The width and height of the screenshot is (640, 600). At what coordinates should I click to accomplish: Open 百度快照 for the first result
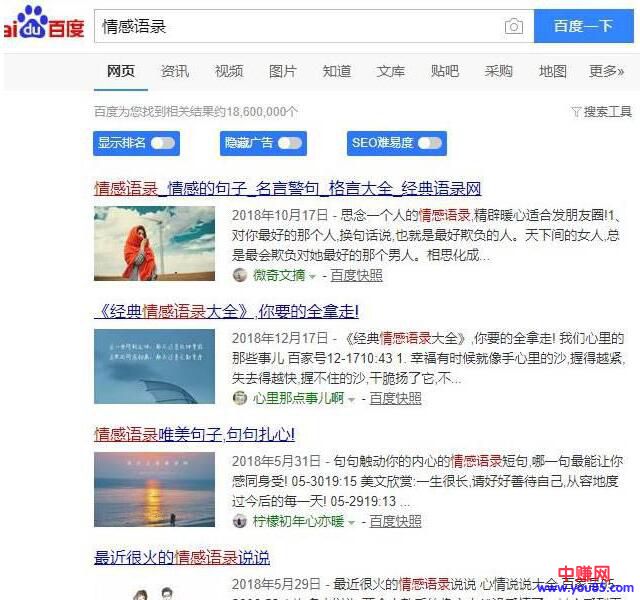[x=356, y=276]
